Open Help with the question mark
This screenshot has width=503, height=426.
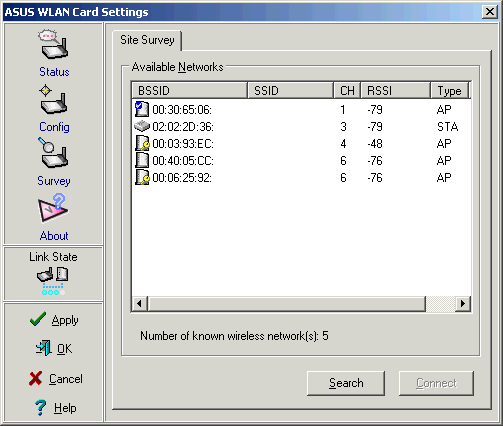[55, 407]
